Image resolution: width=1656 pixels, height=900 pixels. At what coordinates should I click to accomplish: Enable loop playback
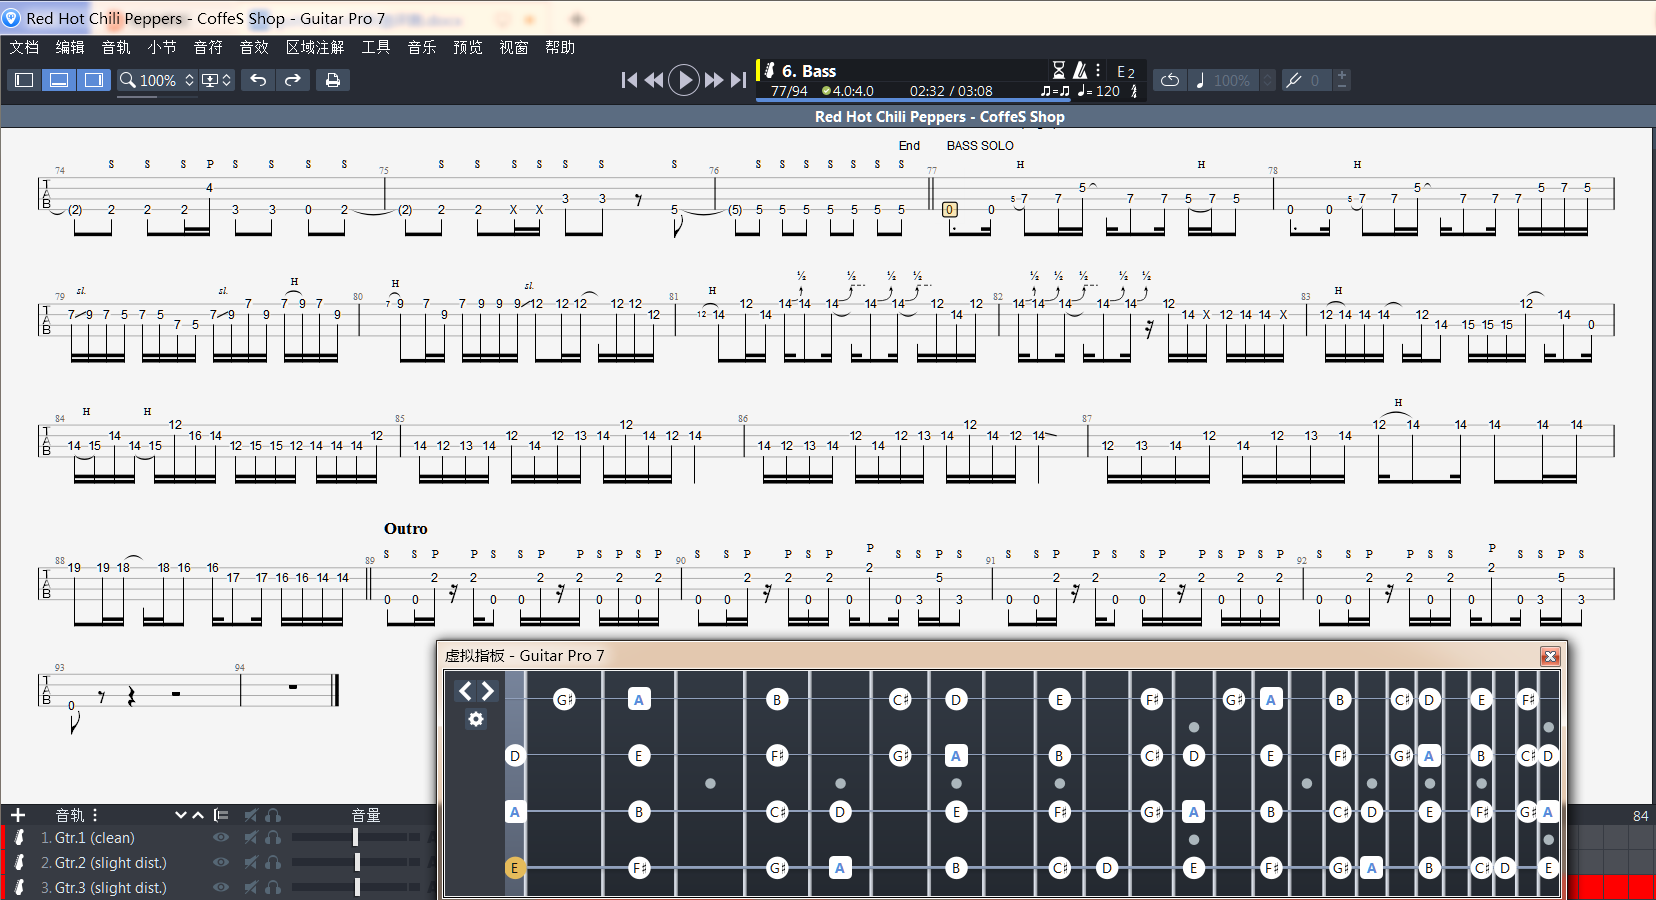coord(1170,80)
